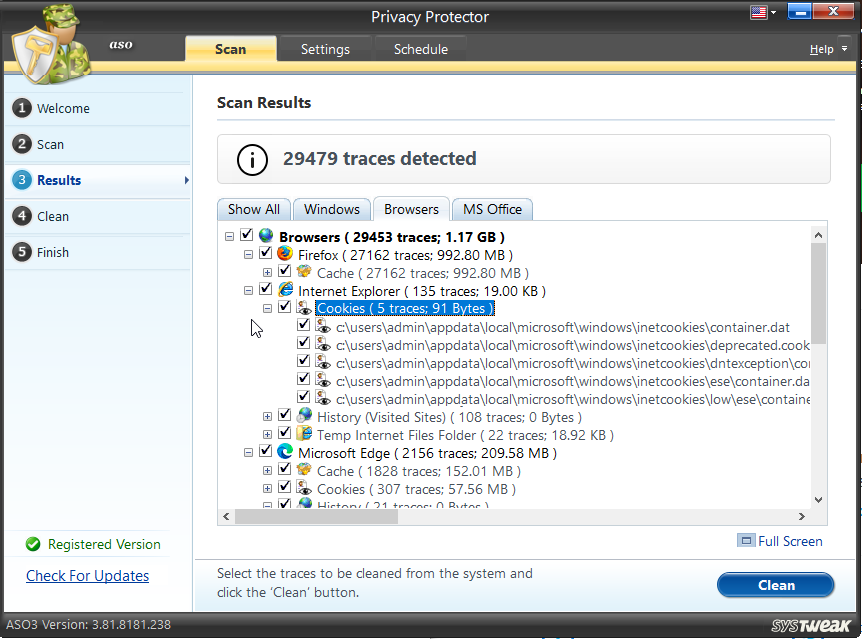Switch to the Settings tab
This screenshot has height=639, width=862.
click(325, 48)
